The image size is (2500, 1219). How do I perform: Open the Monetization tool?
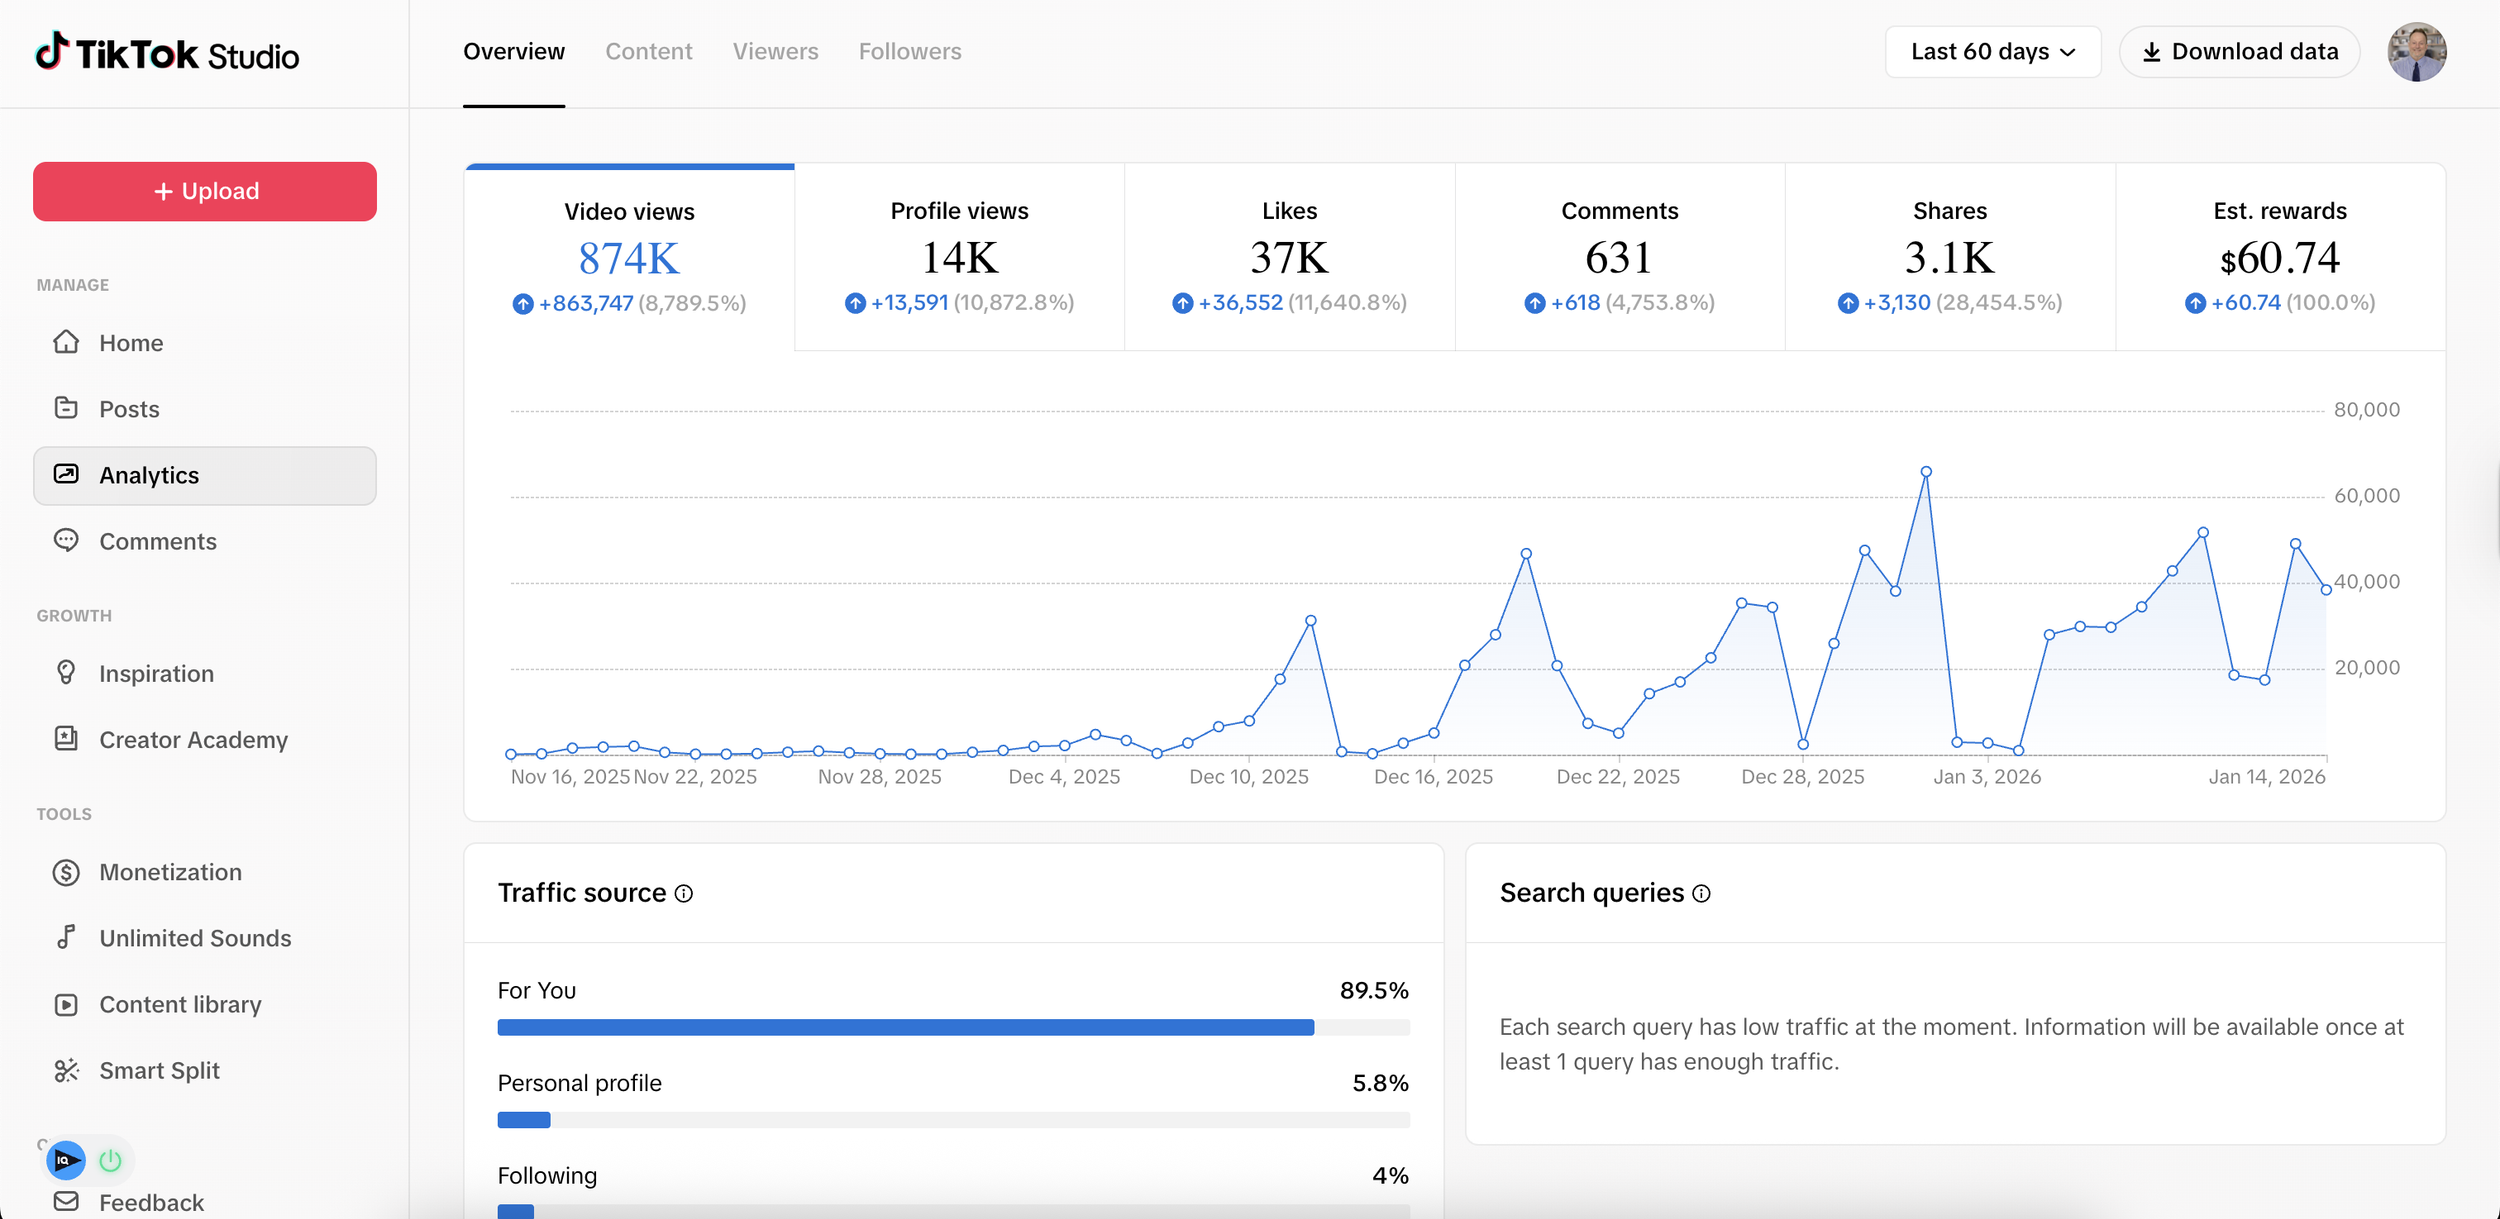point(170,871)
